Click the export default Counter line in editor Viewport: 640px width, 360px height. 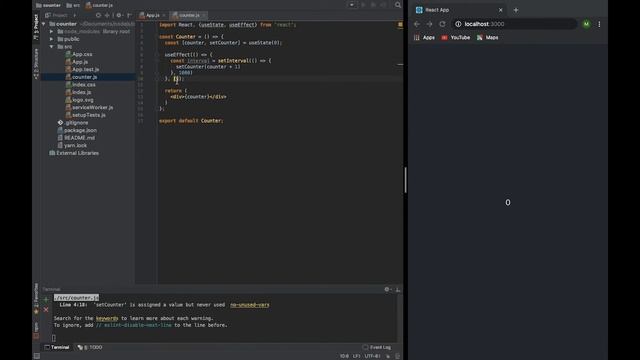click(x=191, y=121)
